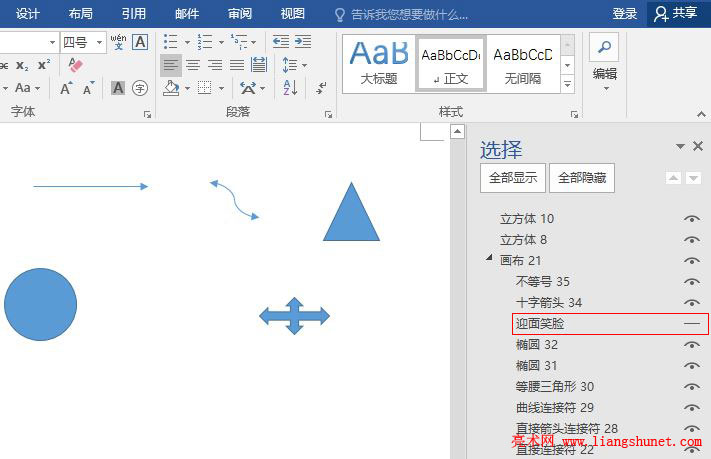Screen dimensions: 711x459
Task: Click the paragraph borders icon
Action: click(205, 88)
